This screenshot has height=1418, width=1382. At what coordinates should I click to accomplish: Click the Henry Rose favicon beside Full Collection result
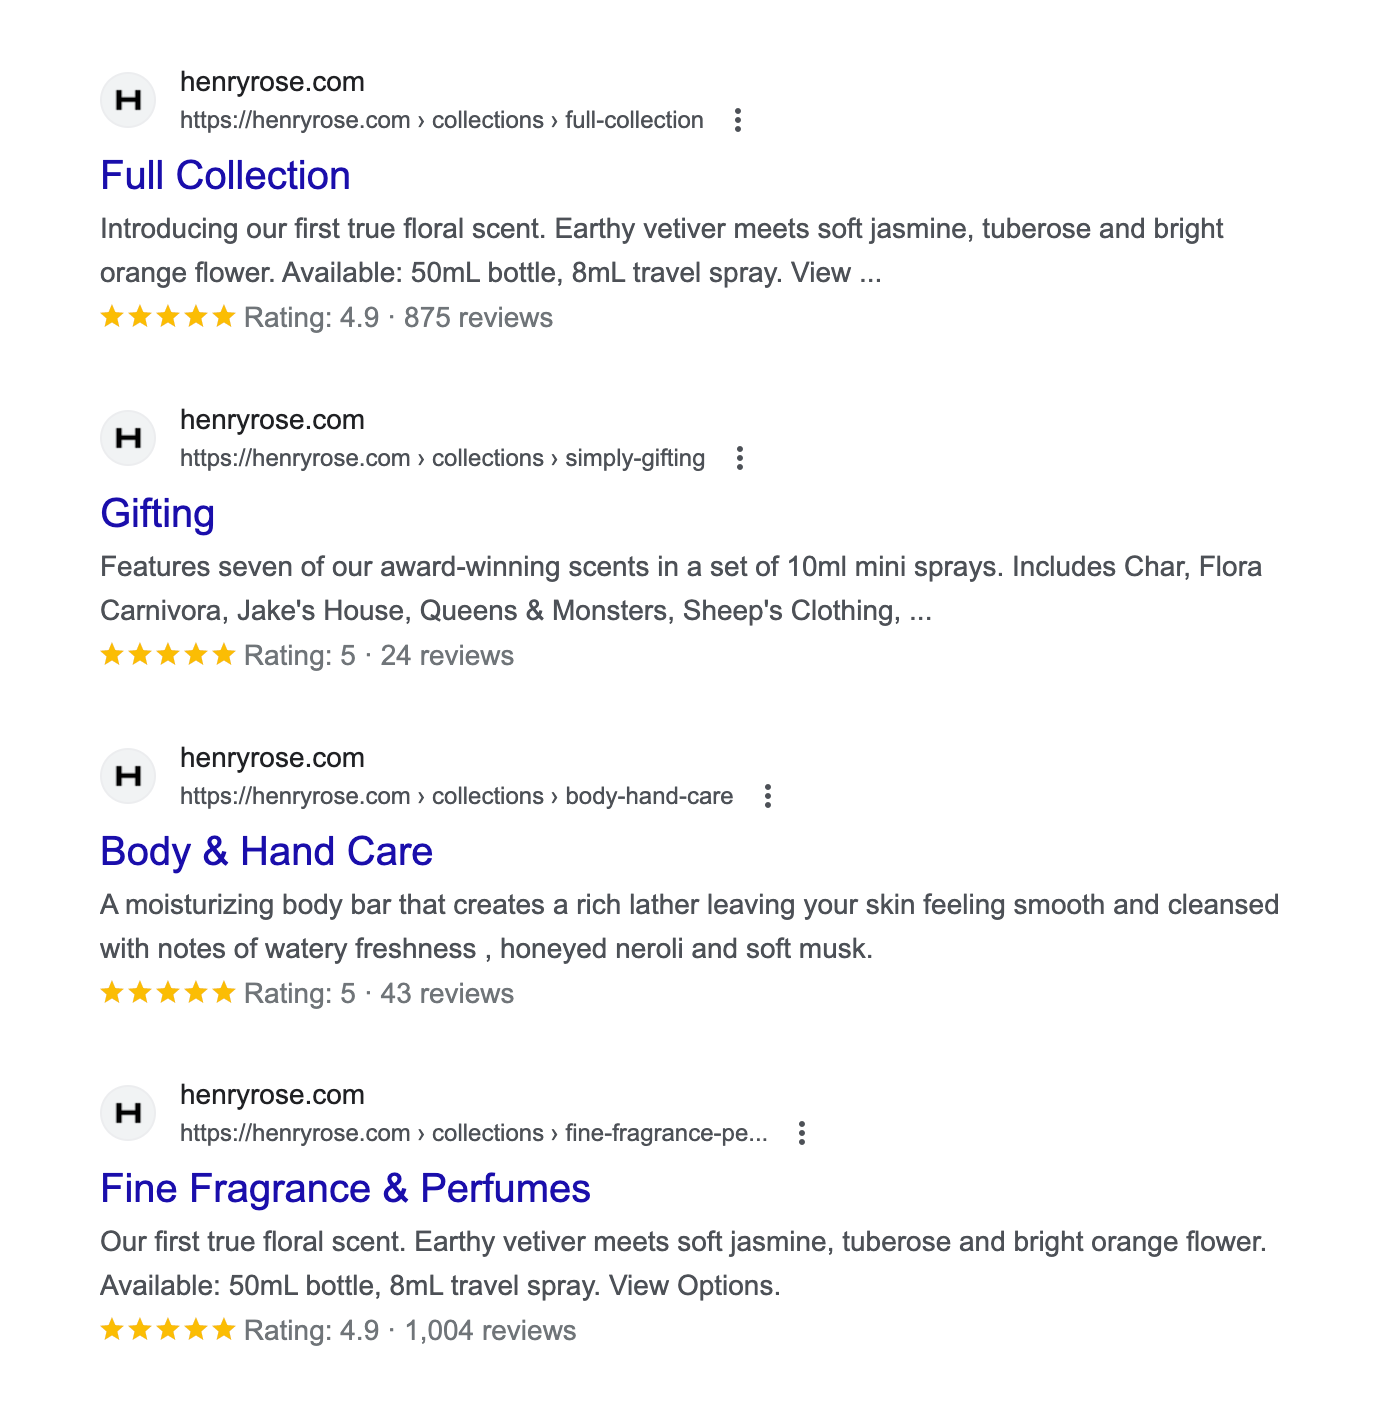pyautogui.click(x=128, y=100)
